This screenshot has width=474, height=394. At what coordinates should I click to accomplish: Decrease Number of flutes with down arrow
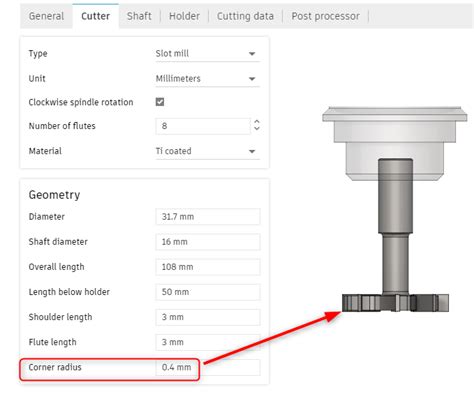pyautogui.click(x=257, y=128)
